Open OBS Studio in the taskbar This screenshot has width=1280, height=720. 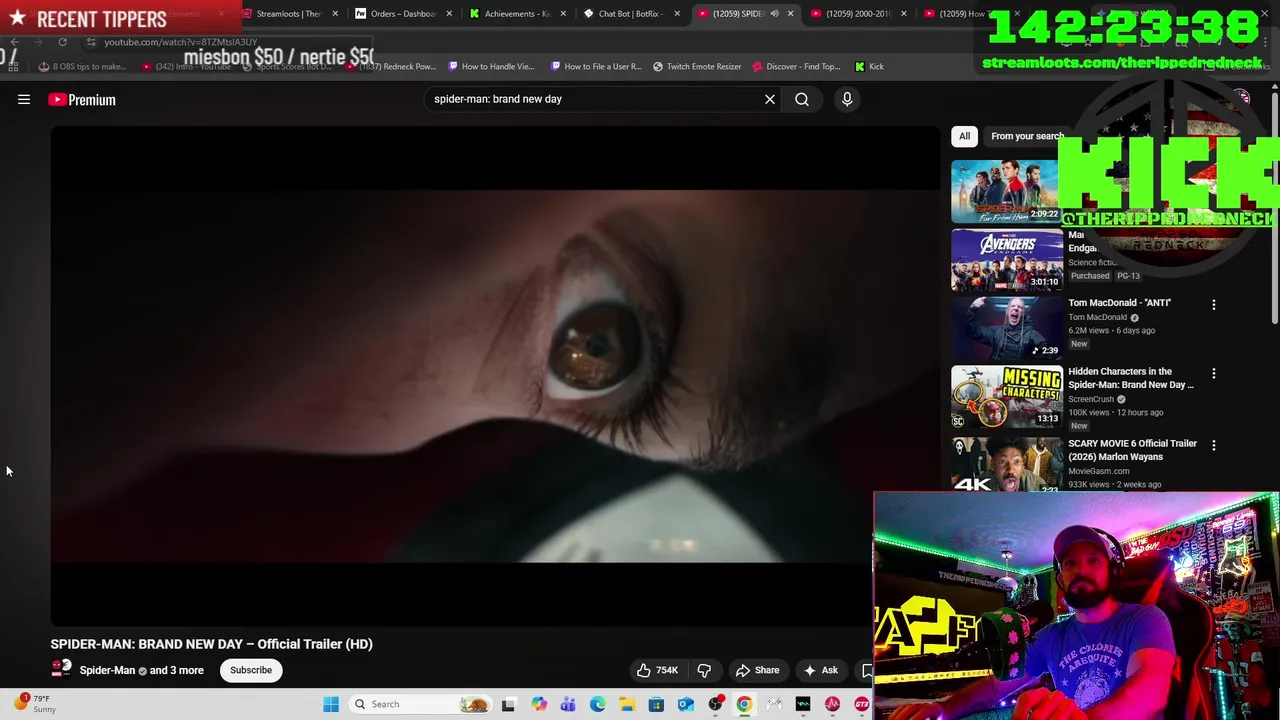tap(715, 704)
